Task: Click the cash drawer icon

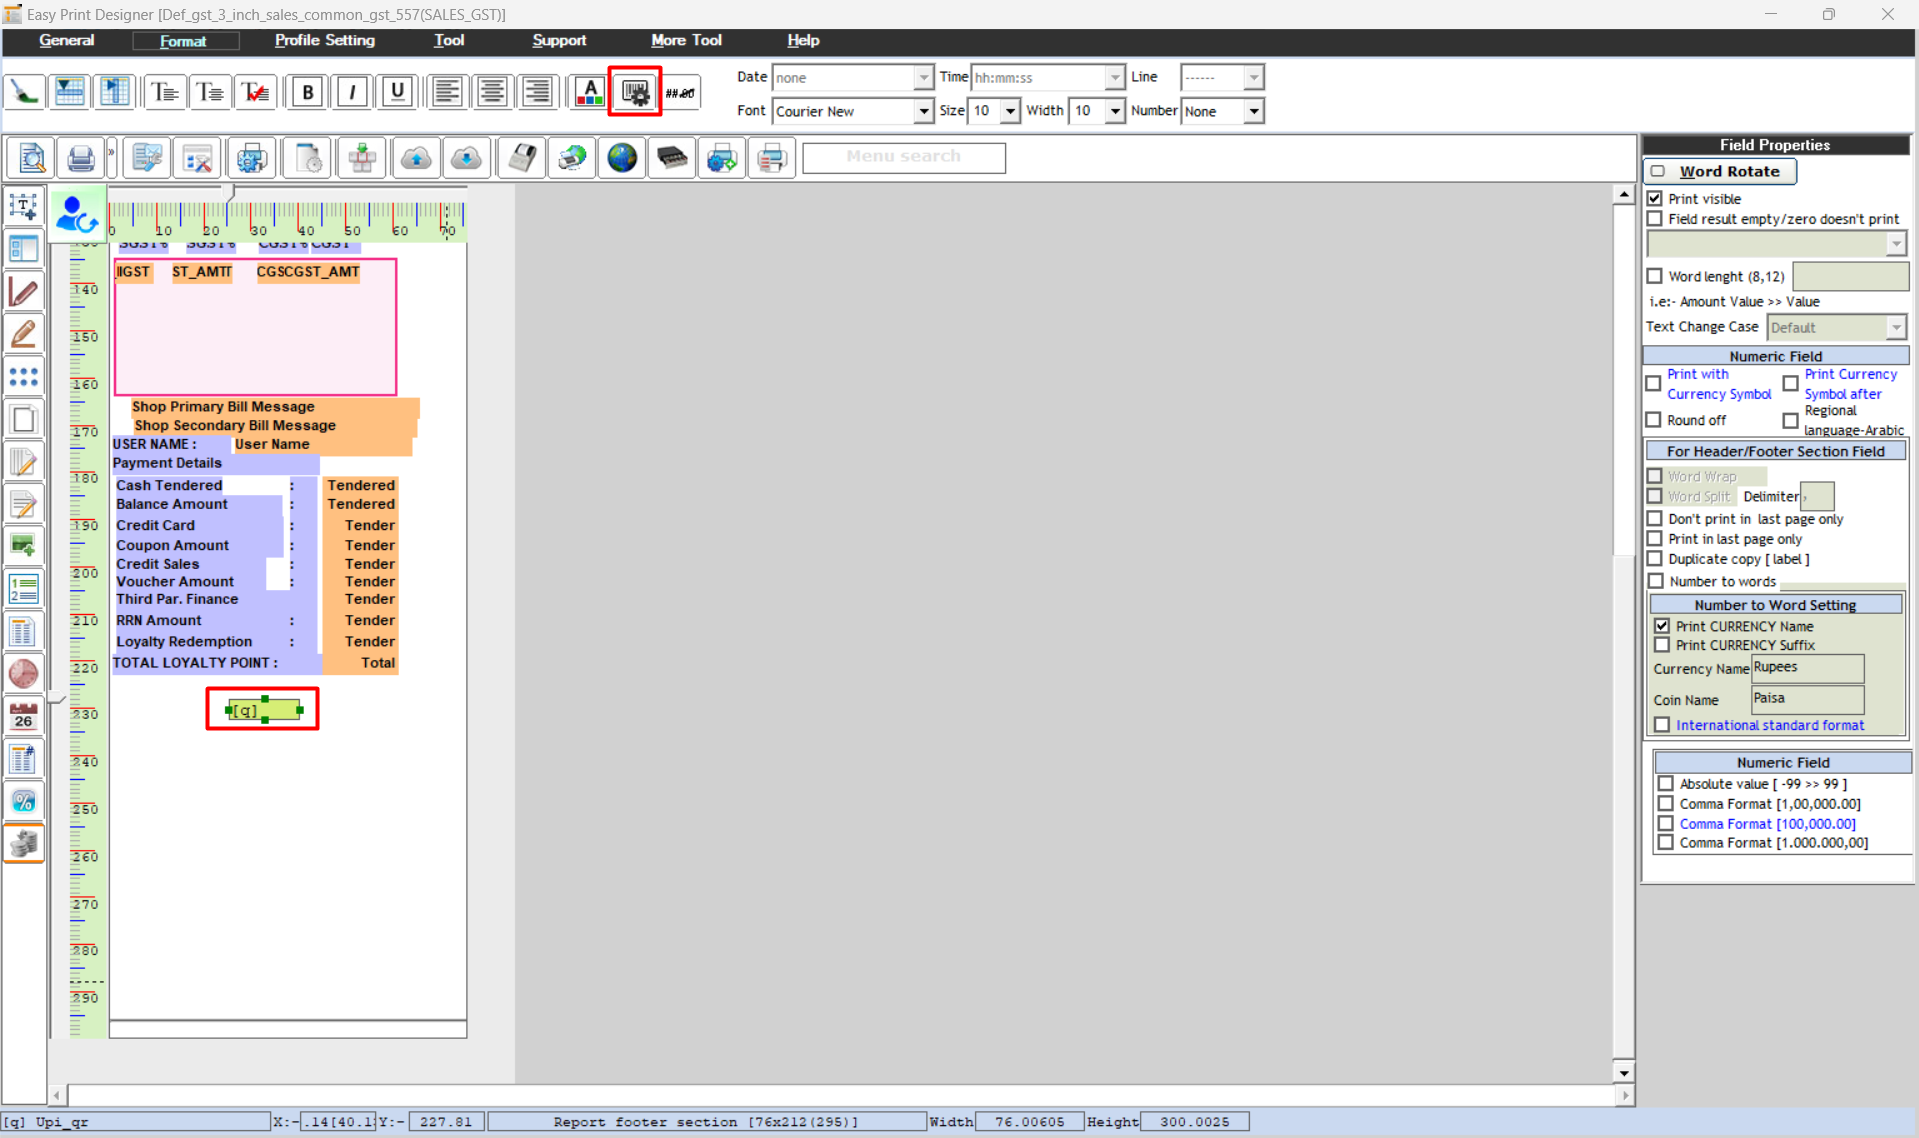Action: pos(672,158)
